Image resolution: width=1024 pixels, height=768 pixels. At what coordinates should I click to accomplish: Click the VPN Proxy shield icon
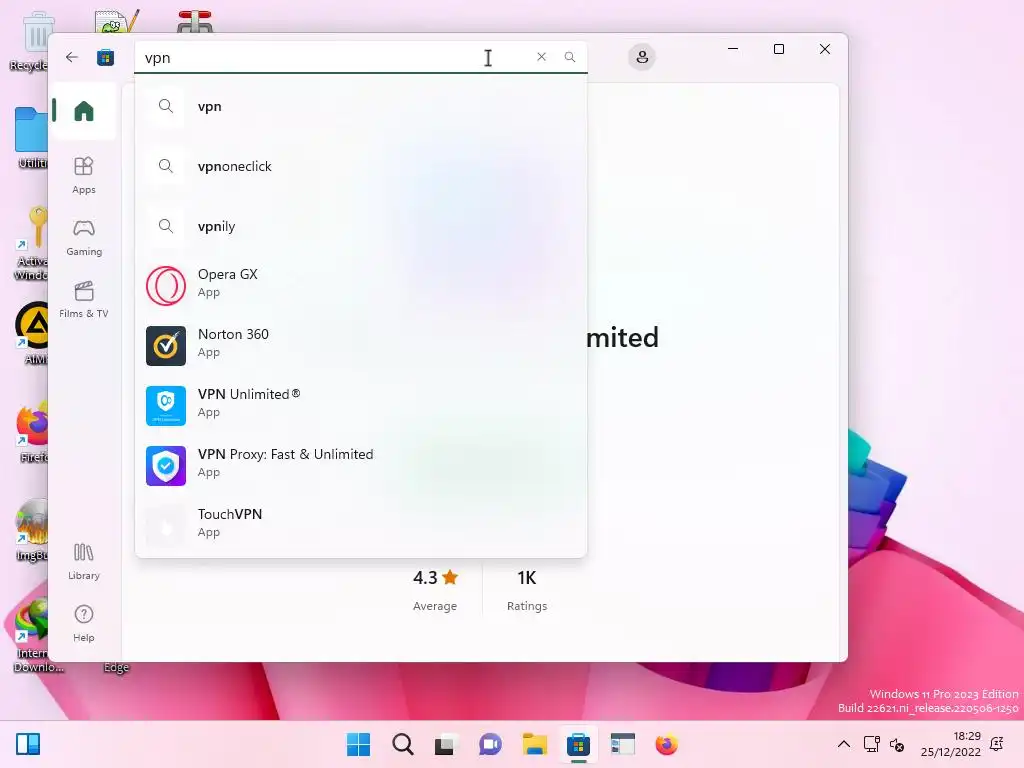166,466
